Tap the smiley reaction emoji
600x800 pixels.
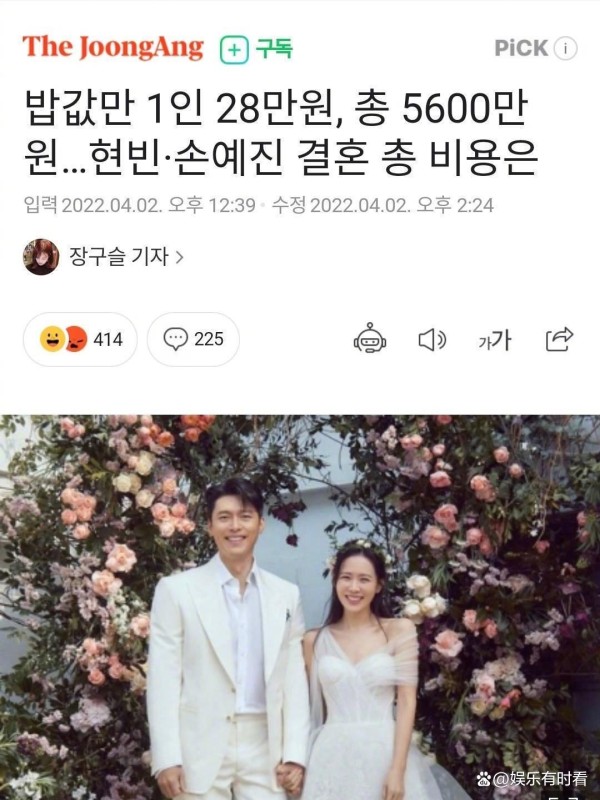[53, 339]
